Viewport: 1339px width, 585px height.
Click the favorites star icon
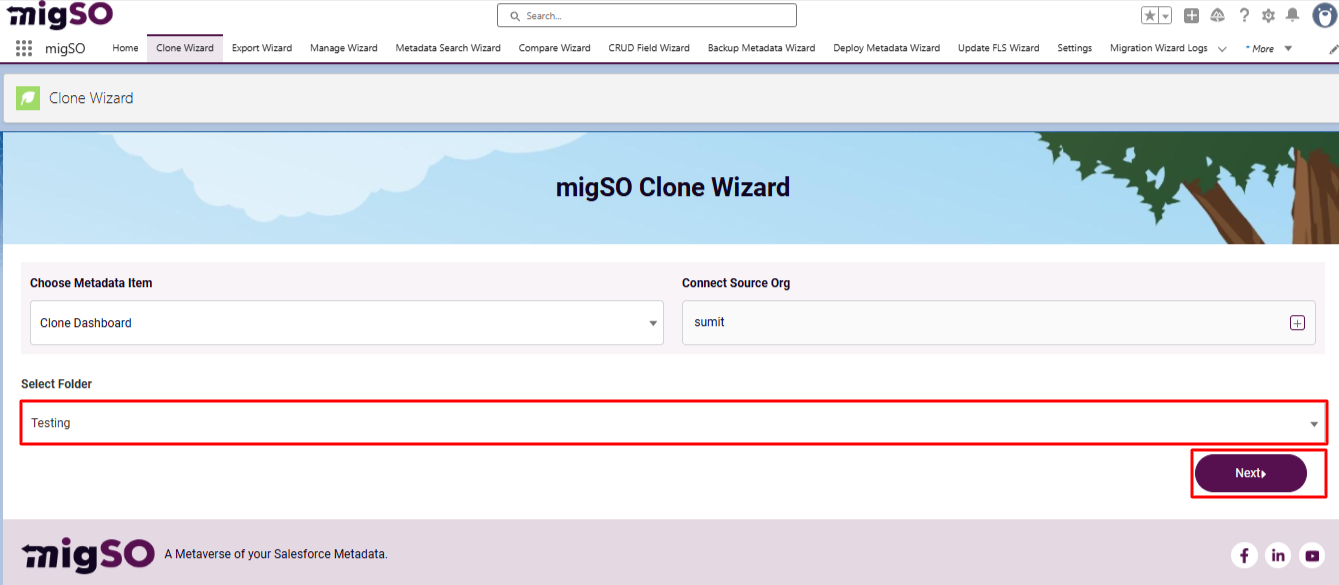click(1152, 14)
